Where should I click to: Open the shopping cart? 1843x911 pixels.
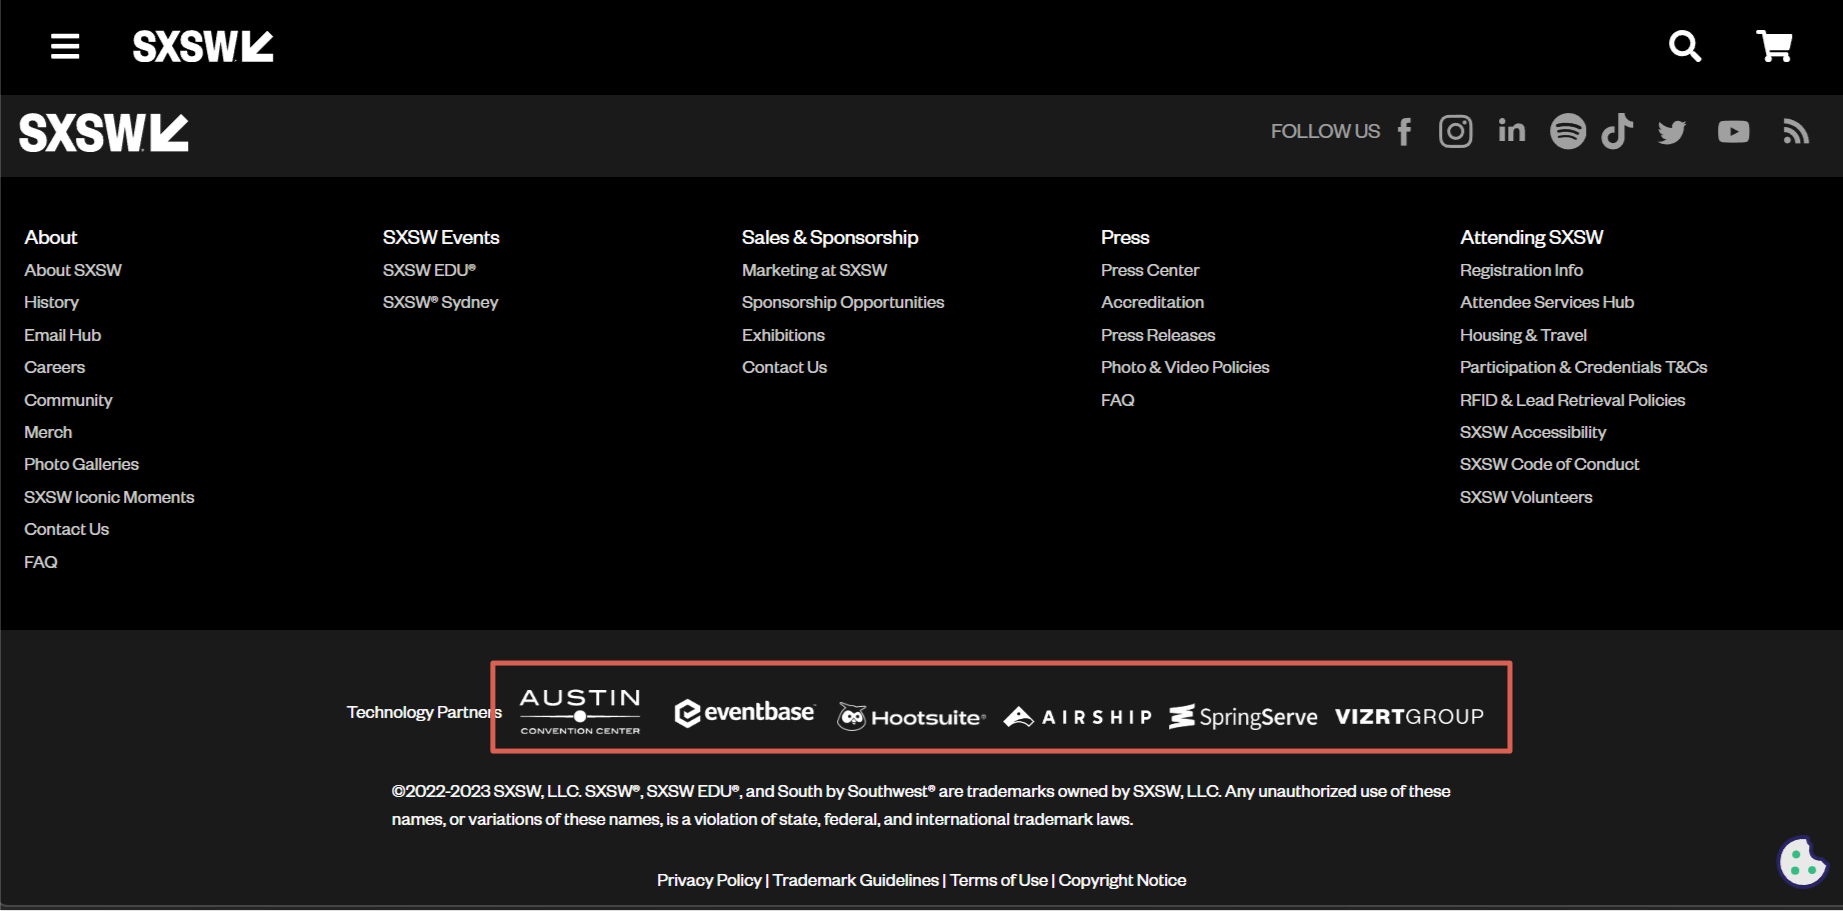(1774, 46)
